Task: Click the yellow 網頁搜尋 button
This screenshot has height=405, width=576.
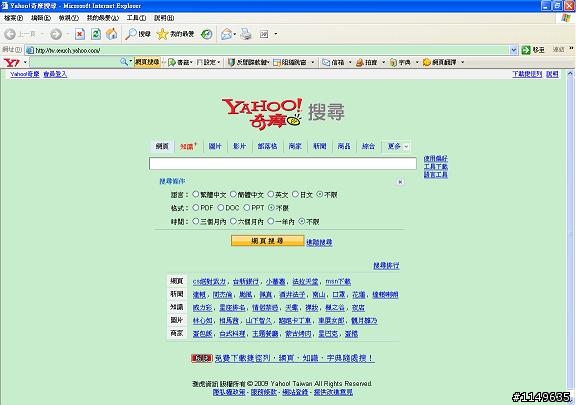Action: [267, 241]
